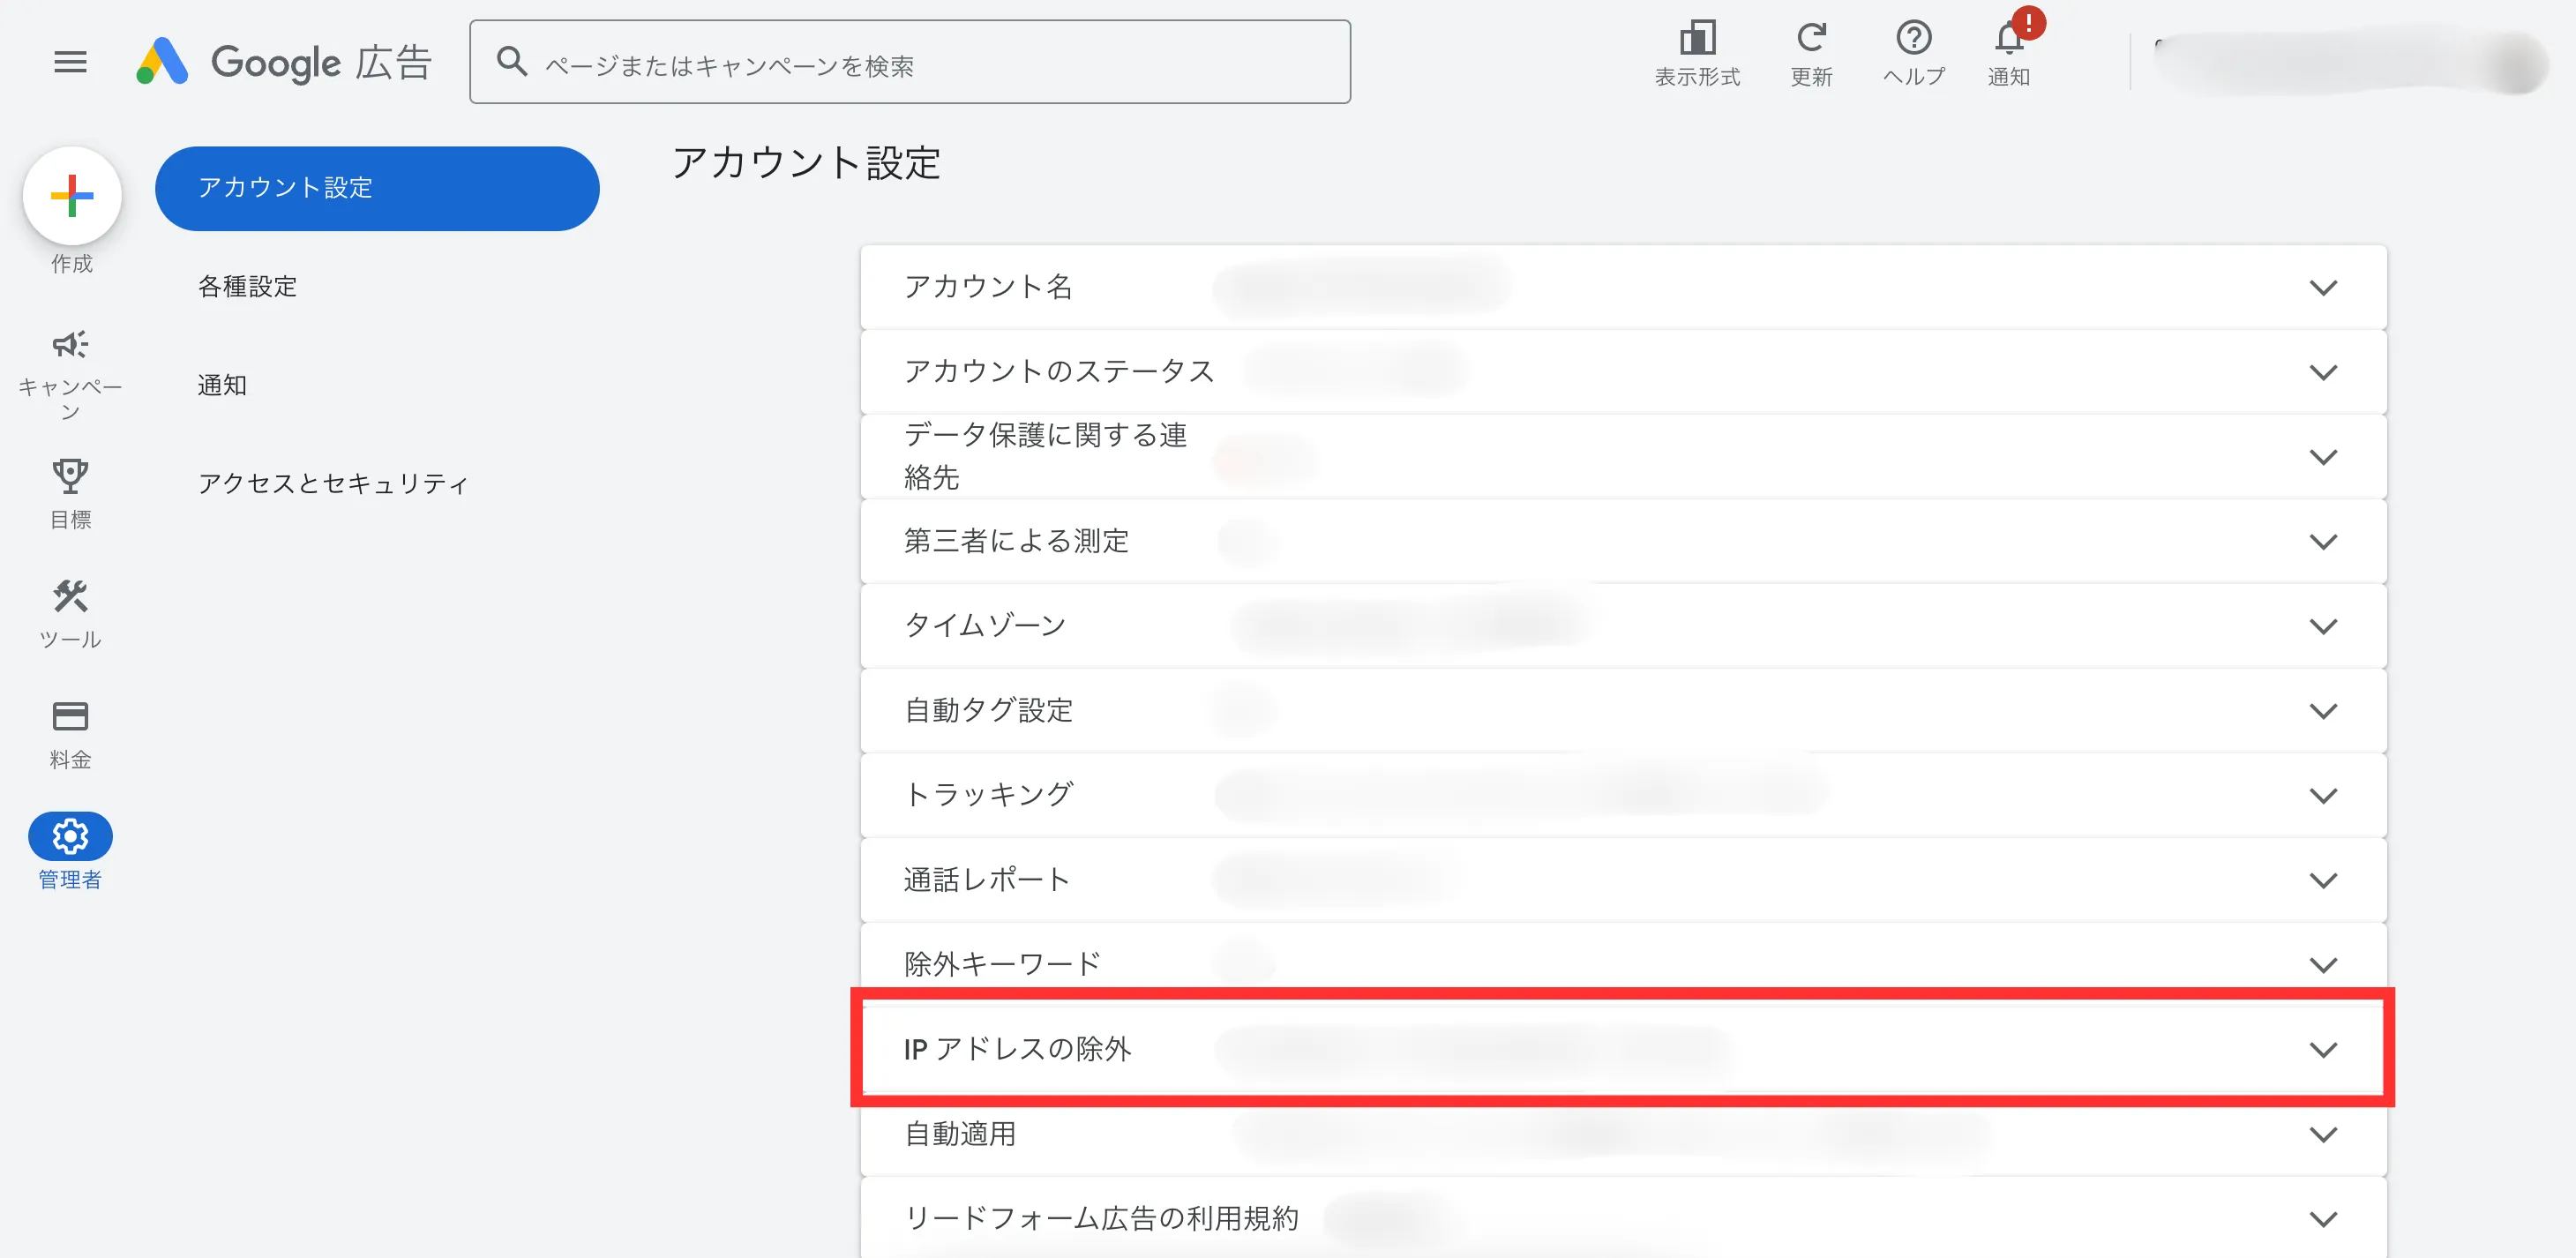Expand the 除外キーワード row
This screenshot has width=2576, height=1258.
pos(2322,965)
